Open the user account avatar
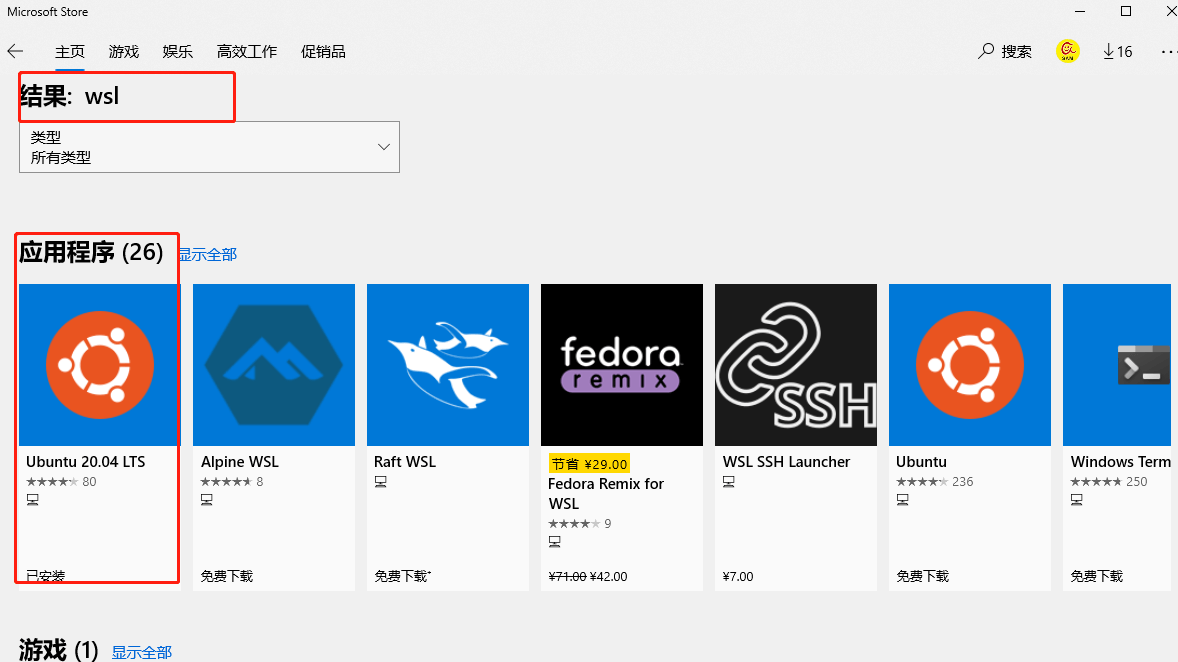This screenshot has width=1178, height=662. coord(1068,51)
